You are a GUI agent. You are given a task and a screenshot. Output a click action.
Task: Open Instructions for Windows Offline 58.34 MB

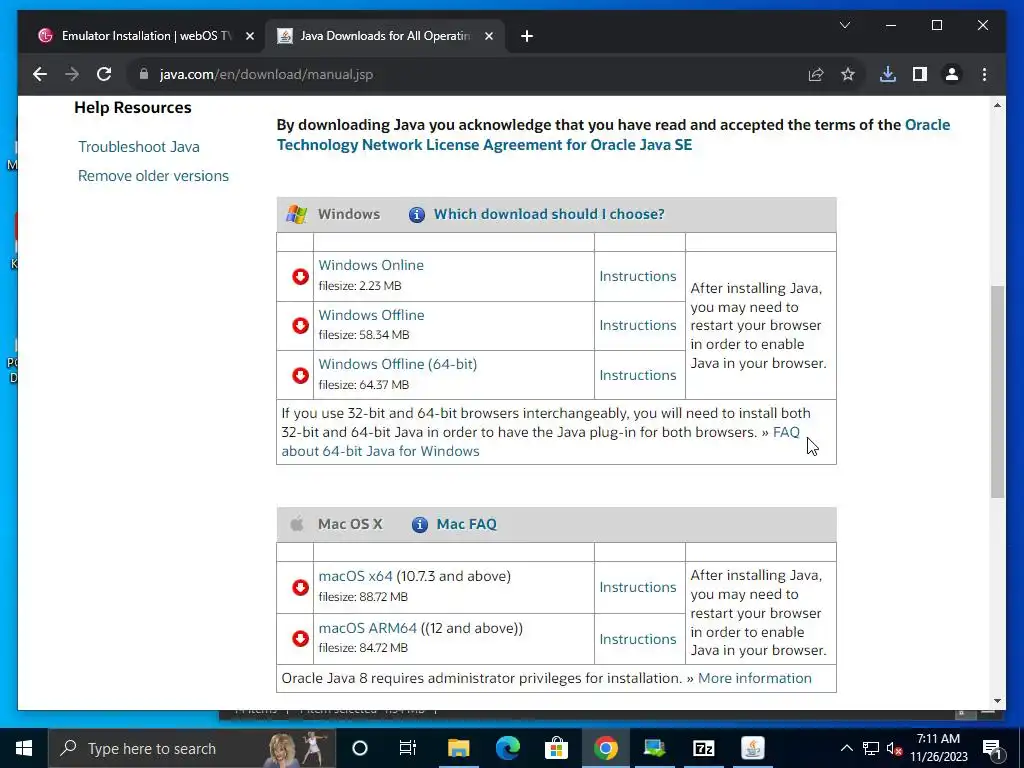tap(638, 325)
